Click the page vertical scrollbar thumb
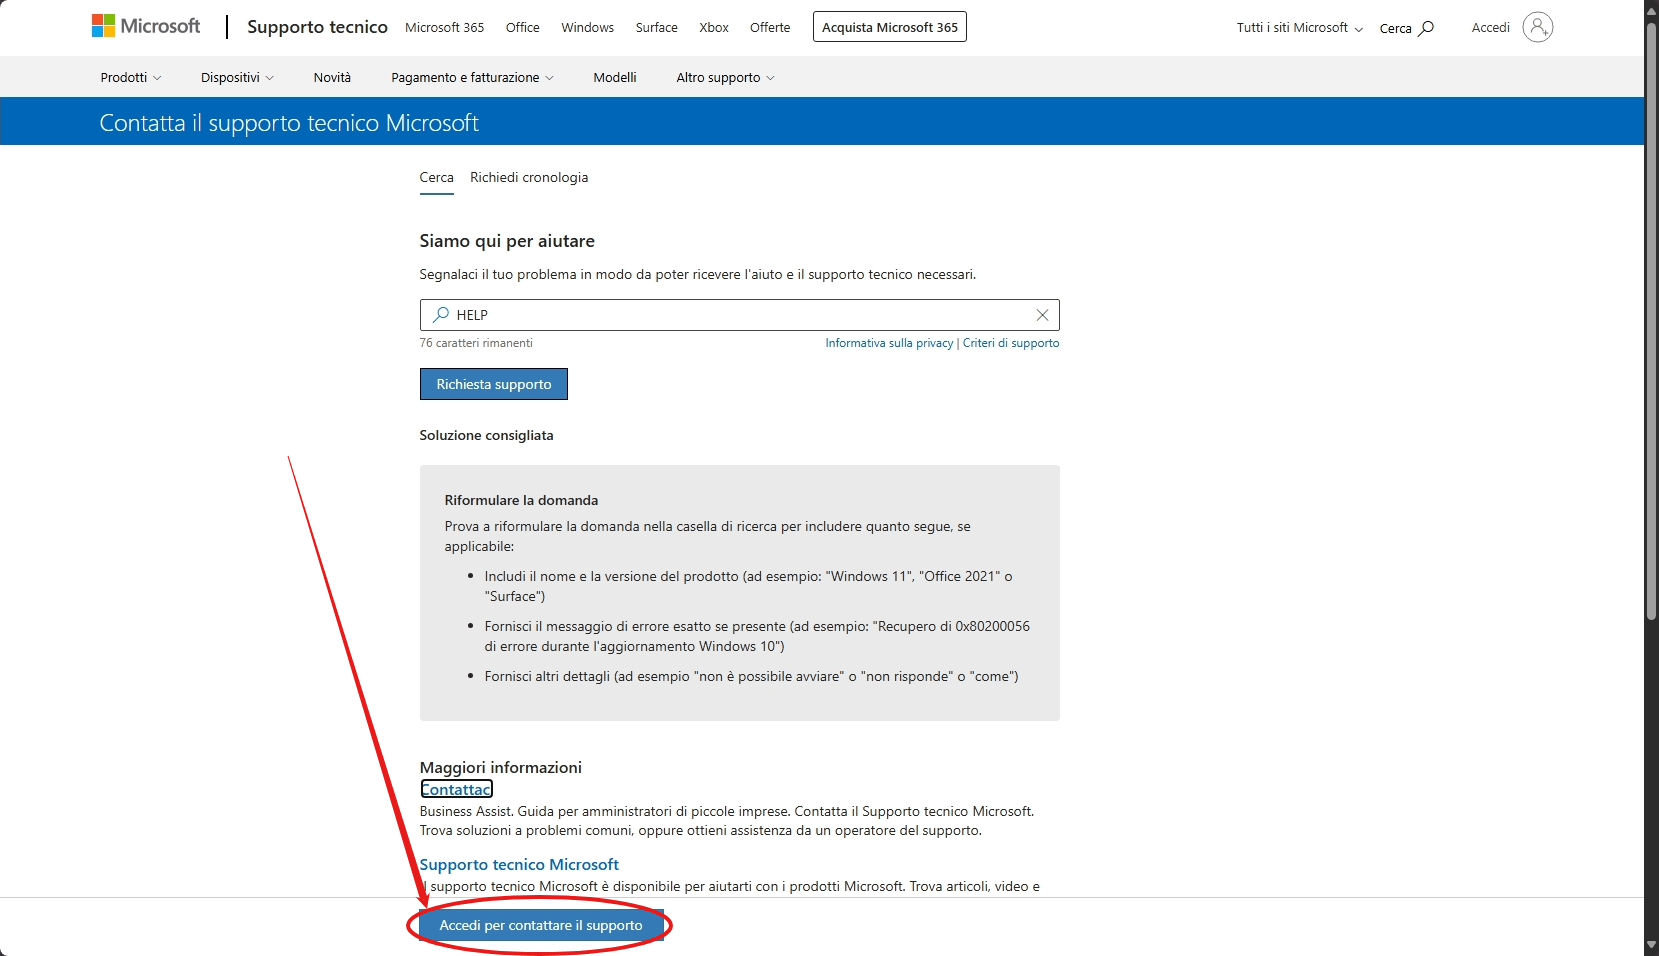This screenshot has width=1659, height=956. coord(1651,322)
